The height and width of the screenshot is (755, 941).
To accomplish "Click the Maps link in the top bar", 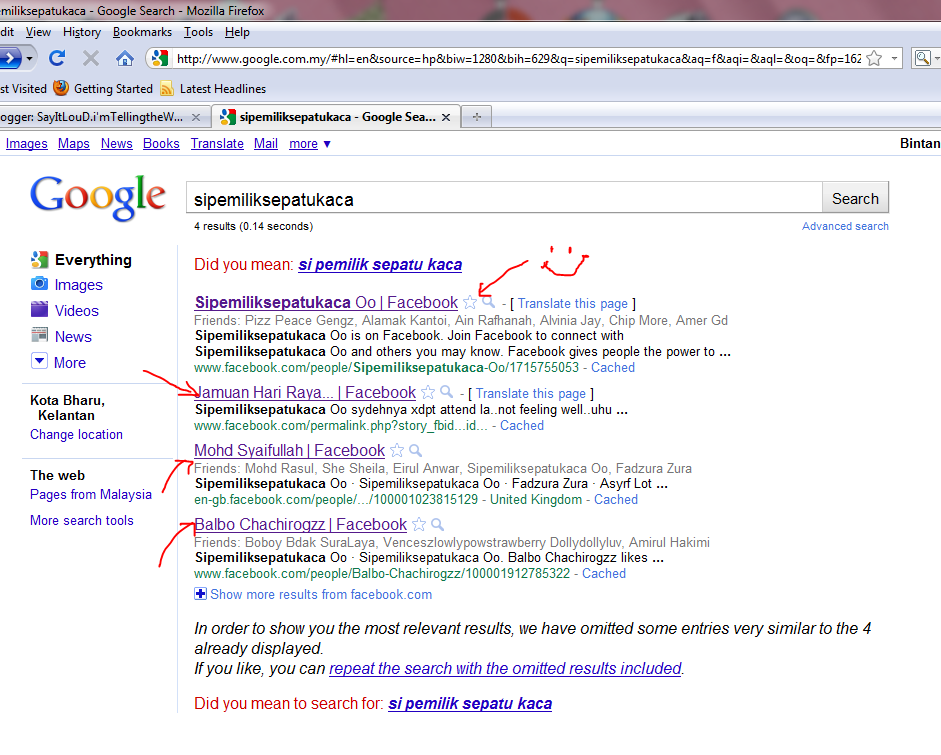I will coord(73,143).
